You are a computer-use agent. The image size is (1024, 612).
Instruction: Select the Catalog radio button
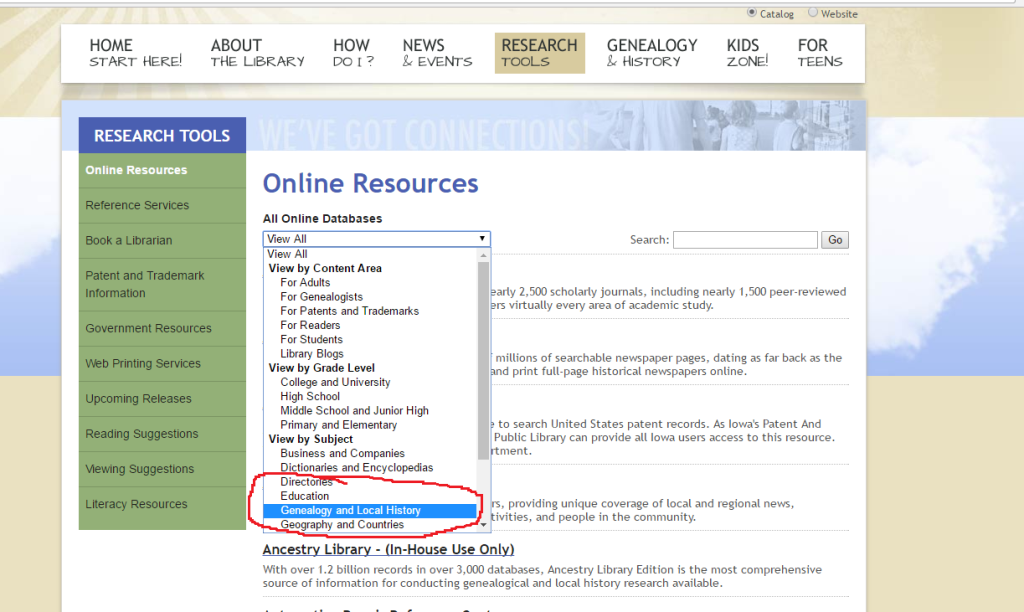[752, 13]
